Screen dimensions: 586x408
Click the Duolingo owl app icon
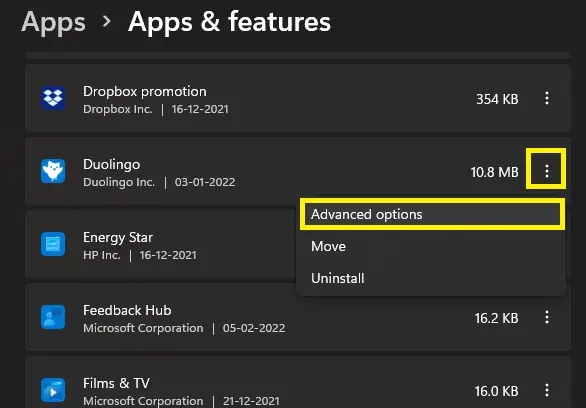point(53,171)
